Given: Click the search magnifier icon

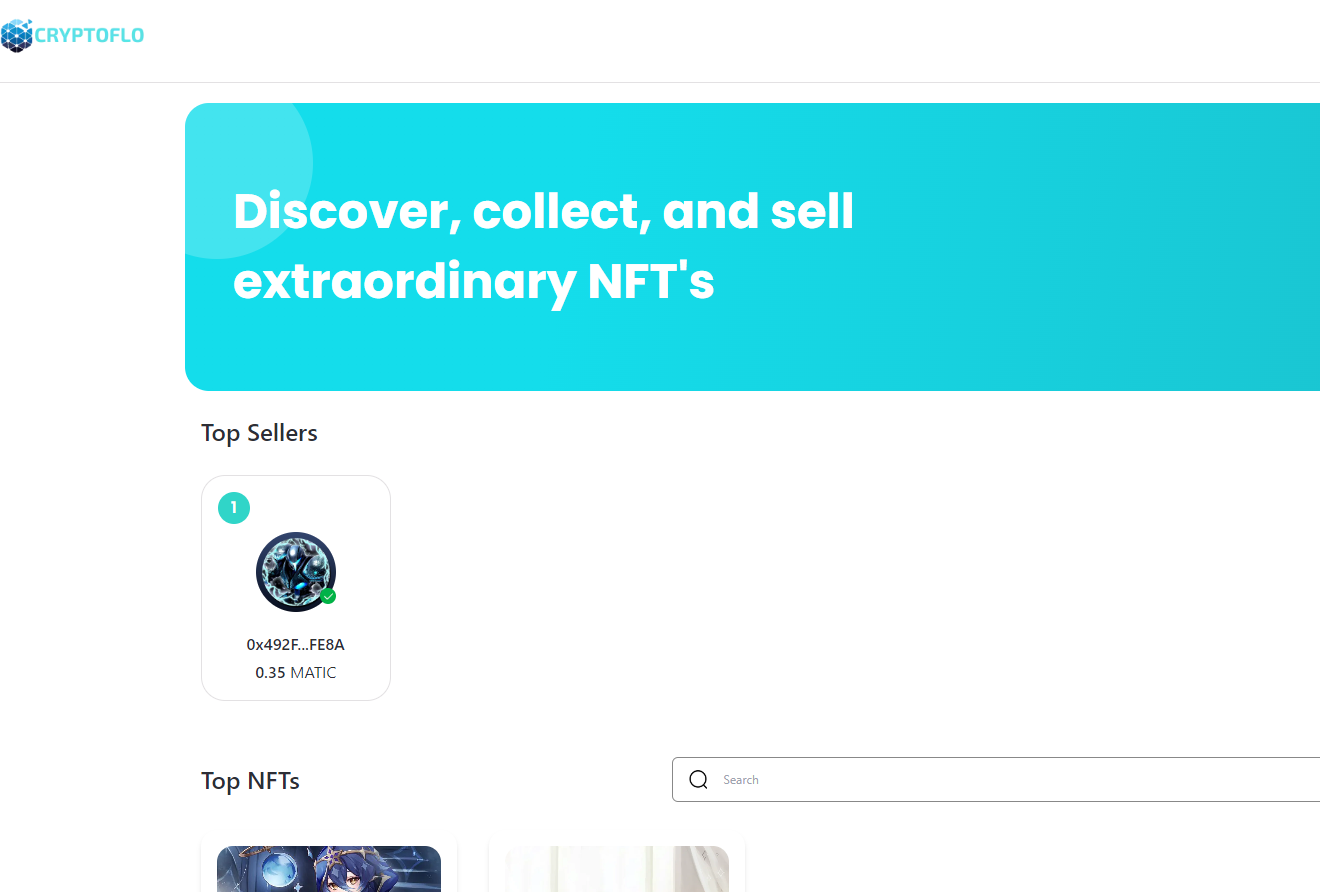Looking at the screenshot, I should (x=699, y=780).
